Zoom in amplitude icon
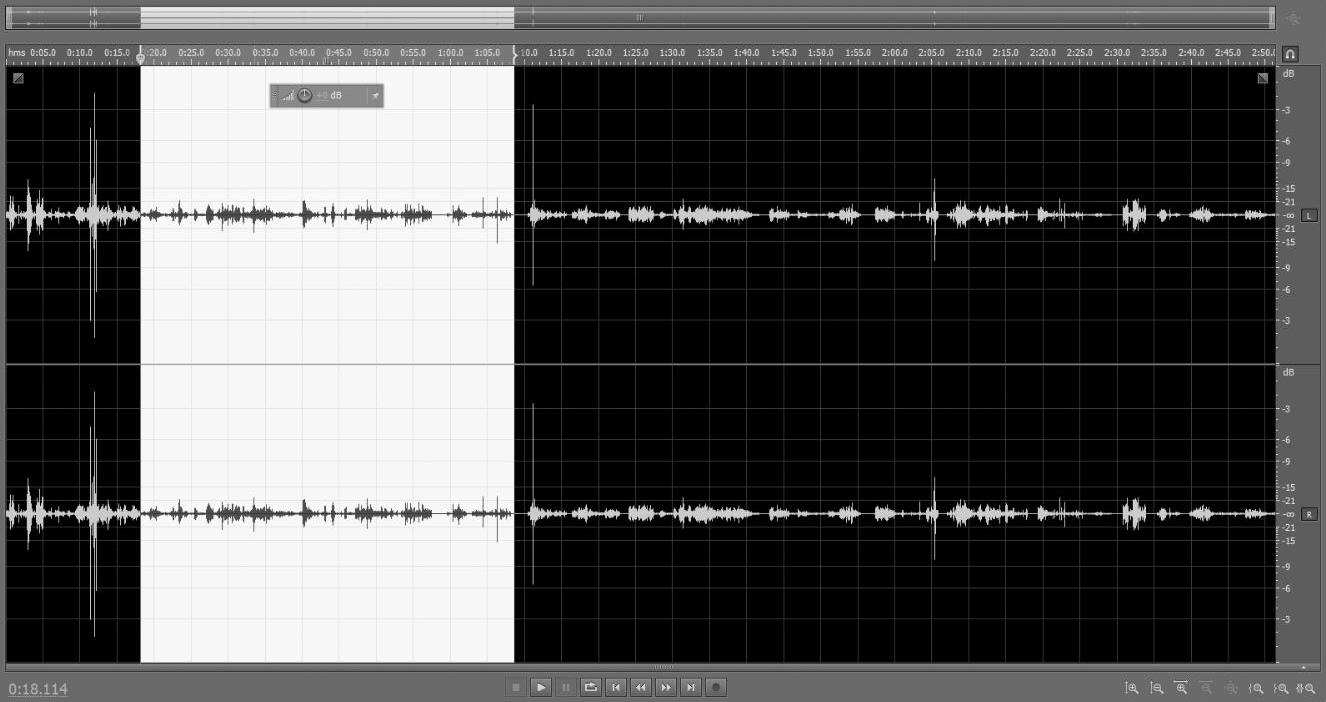The image size is (1326, 702). coord(1132,688)
